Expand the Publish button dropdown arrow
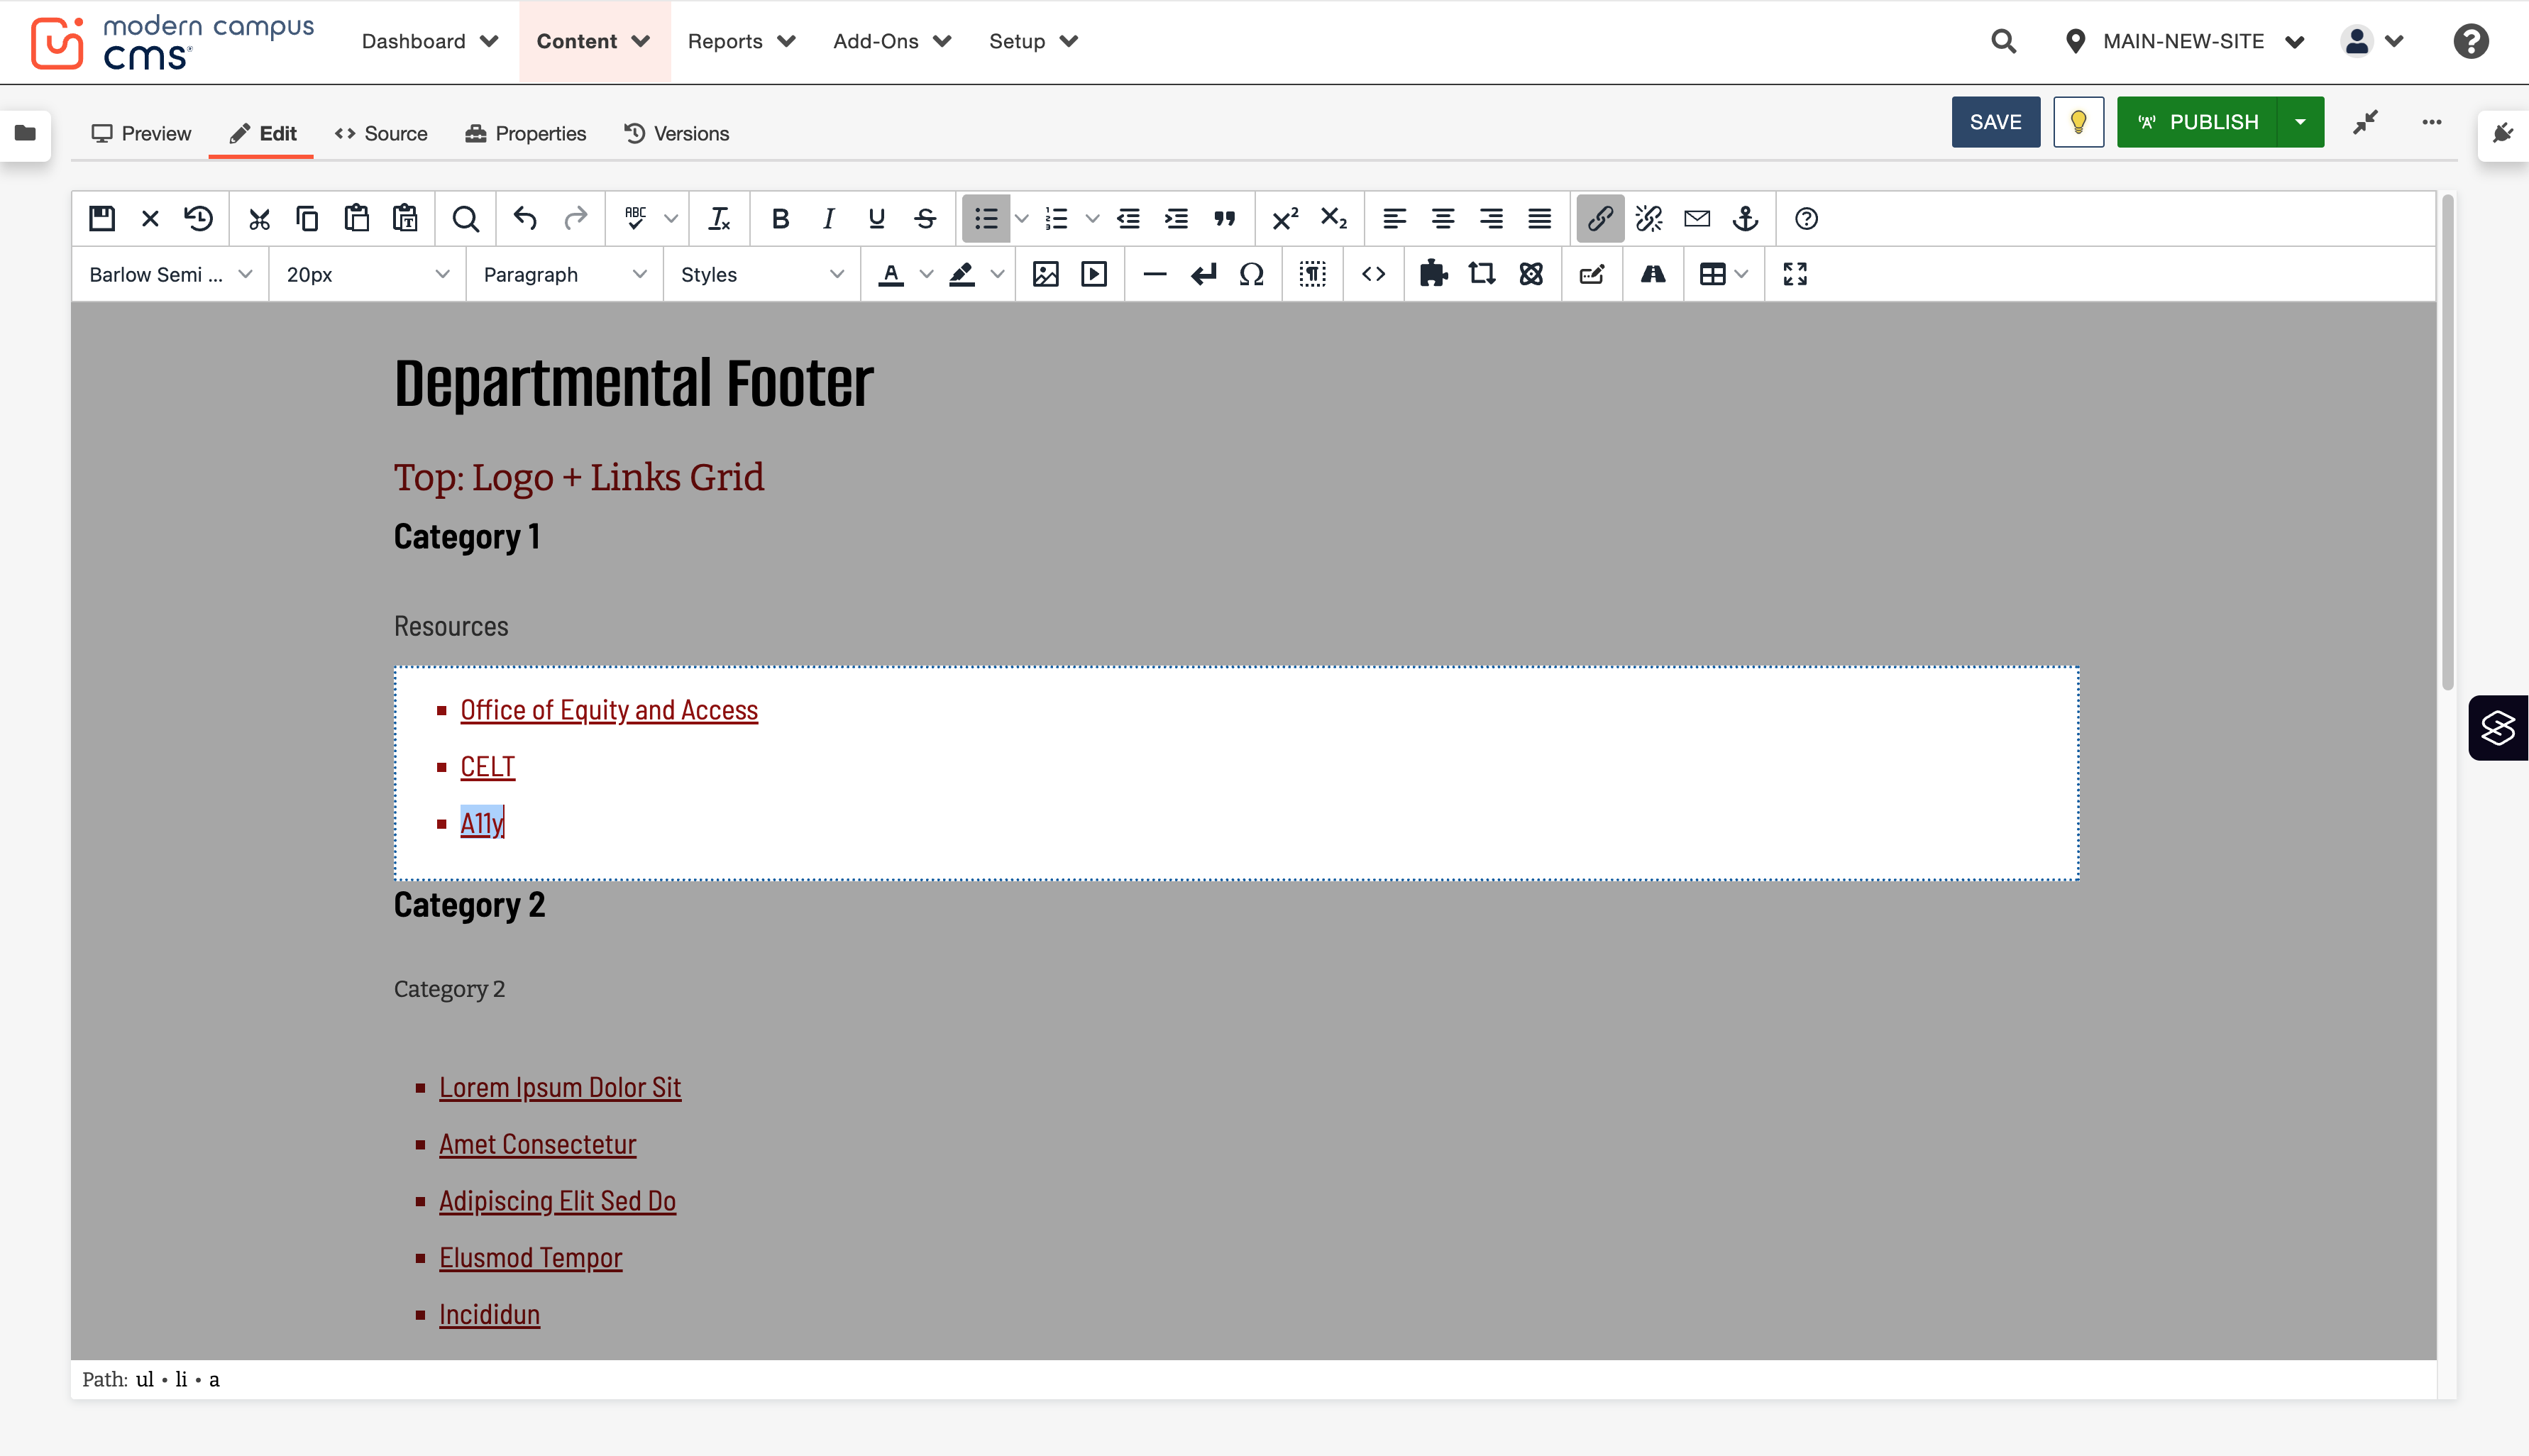Image resolution: width=2529 pixels, height=1456 pixels. (x=2299, y=122)
